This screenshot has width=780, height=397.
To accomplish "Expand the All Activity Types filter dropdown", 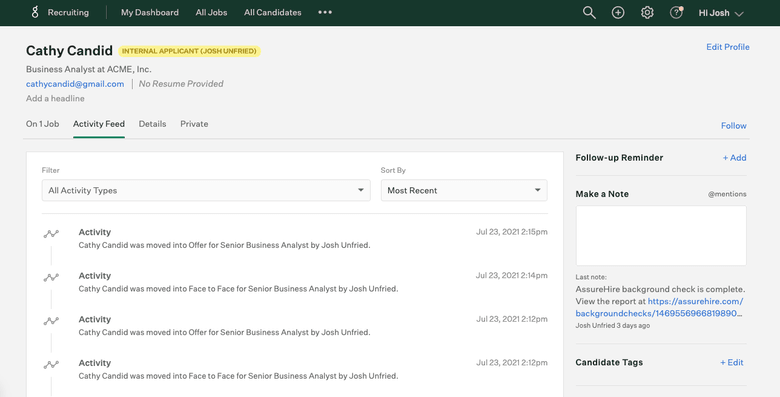I will [x=206, y=191].
